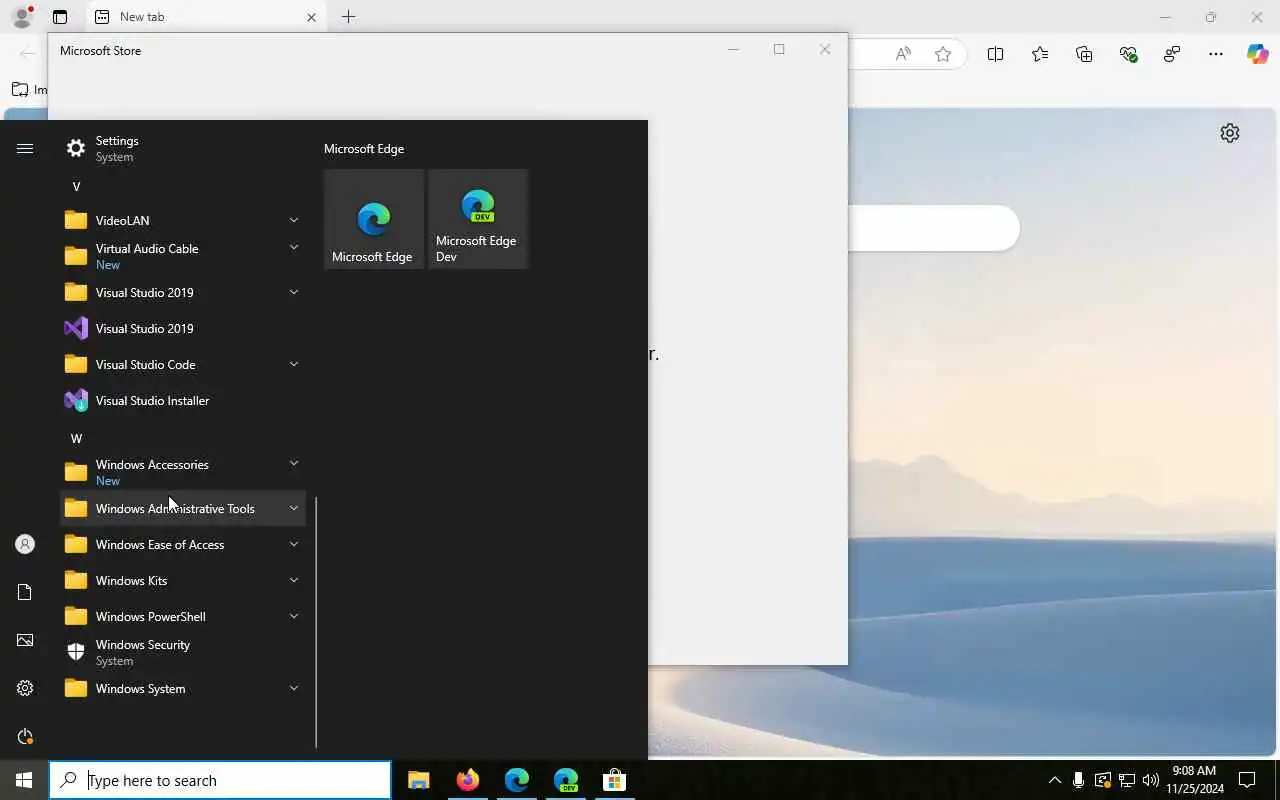Open Windows Security shield app
The image size is (1280, 800).
click(183, 652)
